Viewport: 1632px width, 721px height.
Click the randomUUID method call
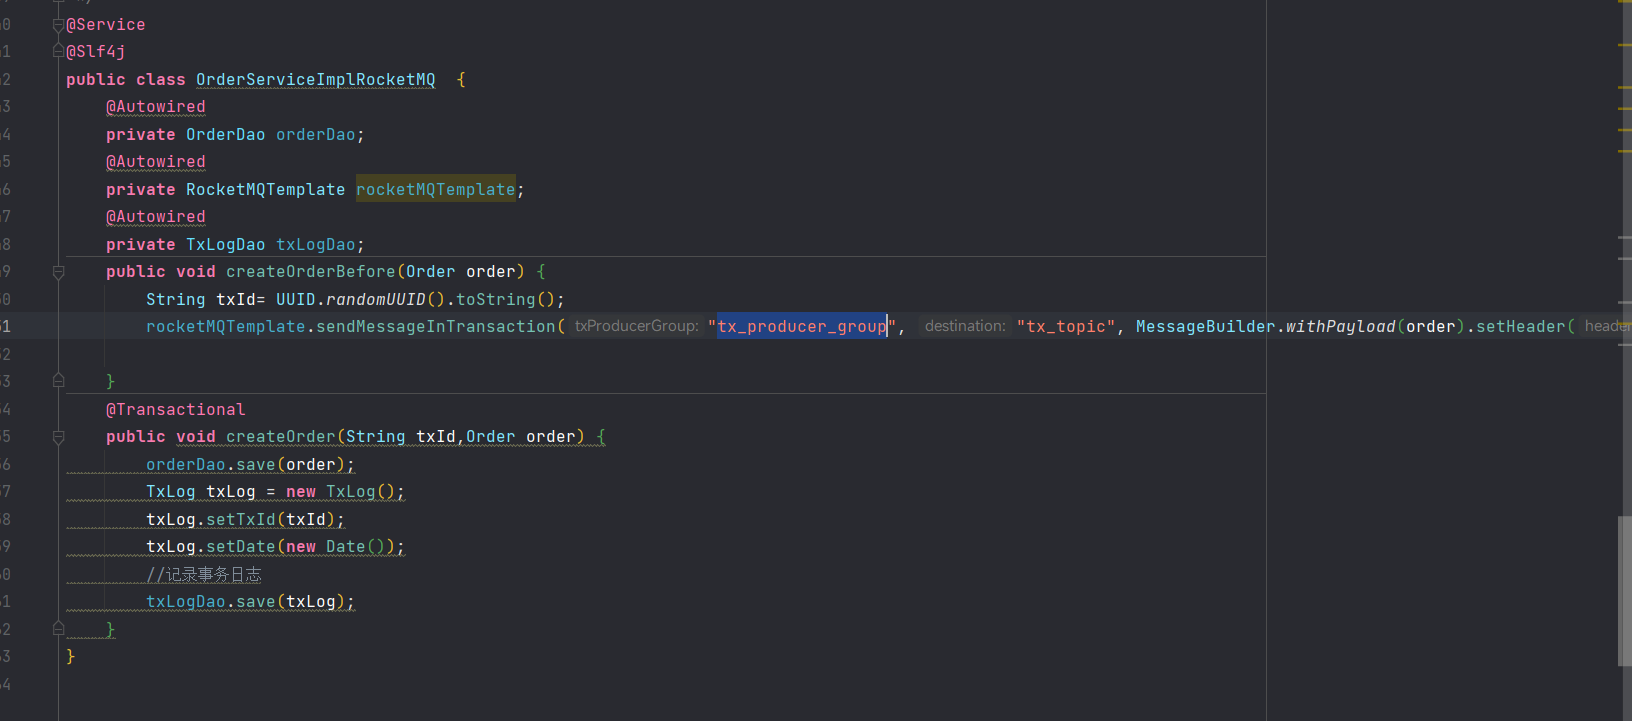[375, 300]
